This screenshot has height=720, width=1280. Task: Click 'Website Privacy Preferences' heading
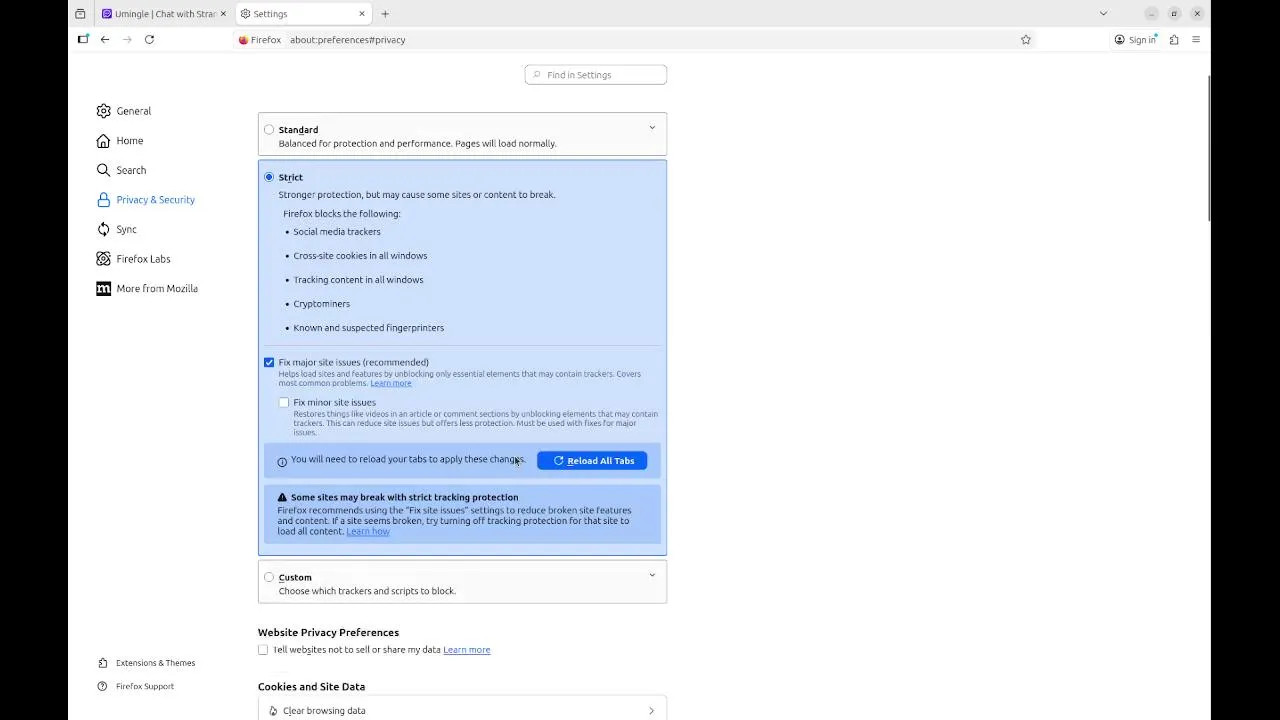pyautogui.click(x=328, y=633)
